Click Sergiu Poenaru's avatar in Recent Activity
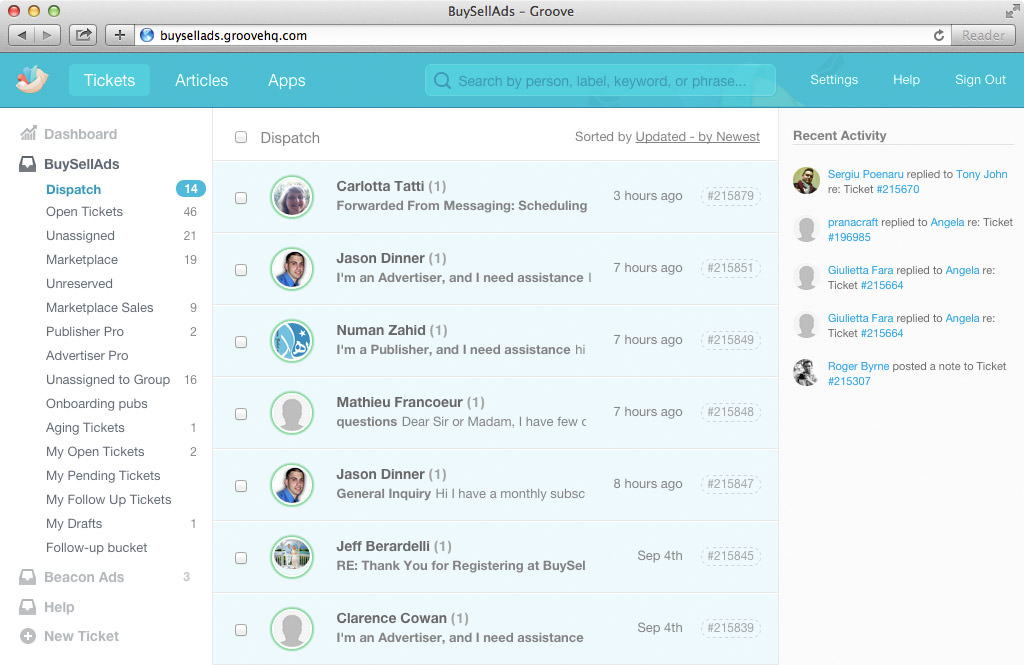 (x=807, y=180)
